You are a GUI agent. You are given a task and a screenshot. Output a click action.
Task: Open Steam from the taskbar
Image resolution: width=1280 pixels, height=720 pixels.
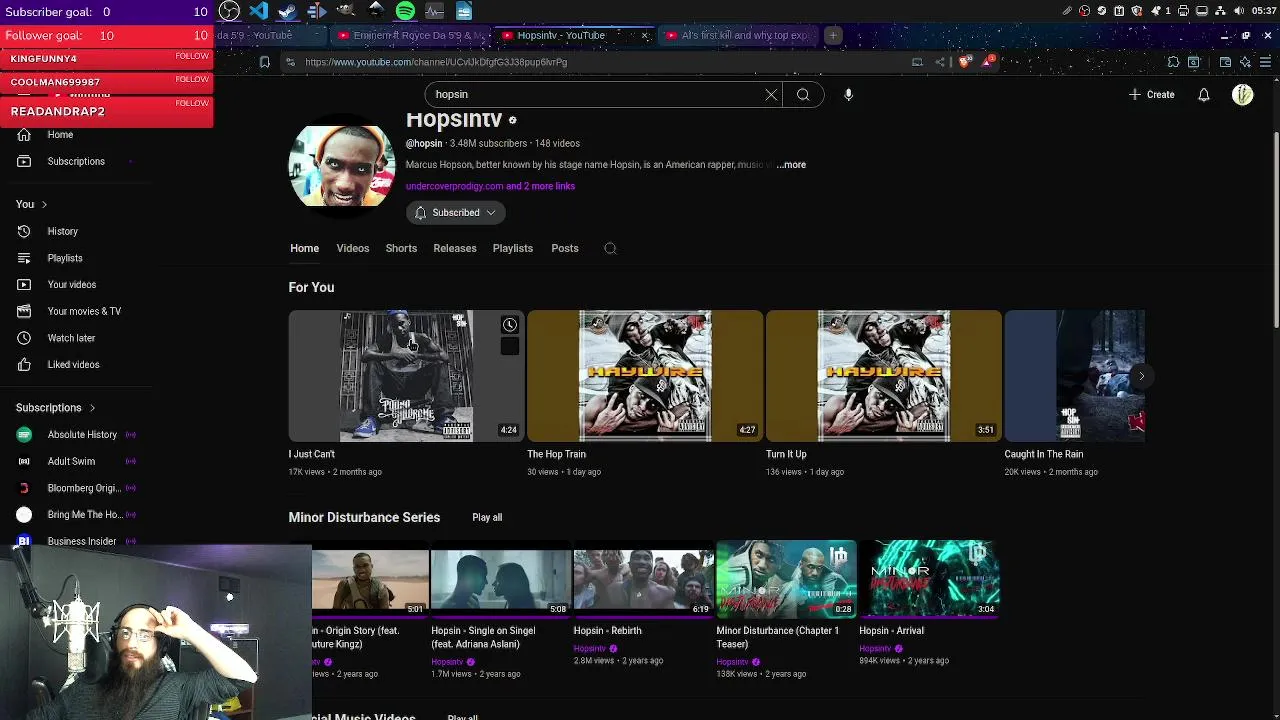(288, 11)
